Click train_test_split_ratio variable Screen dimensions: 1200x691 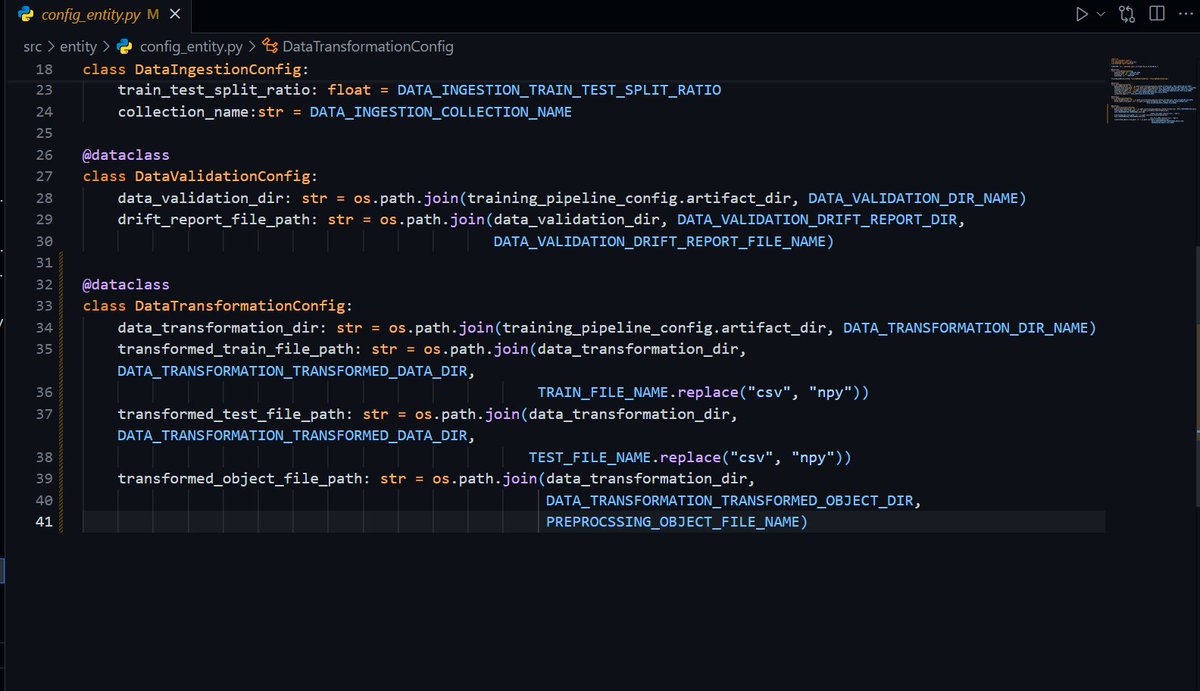(x=213, y=90)
